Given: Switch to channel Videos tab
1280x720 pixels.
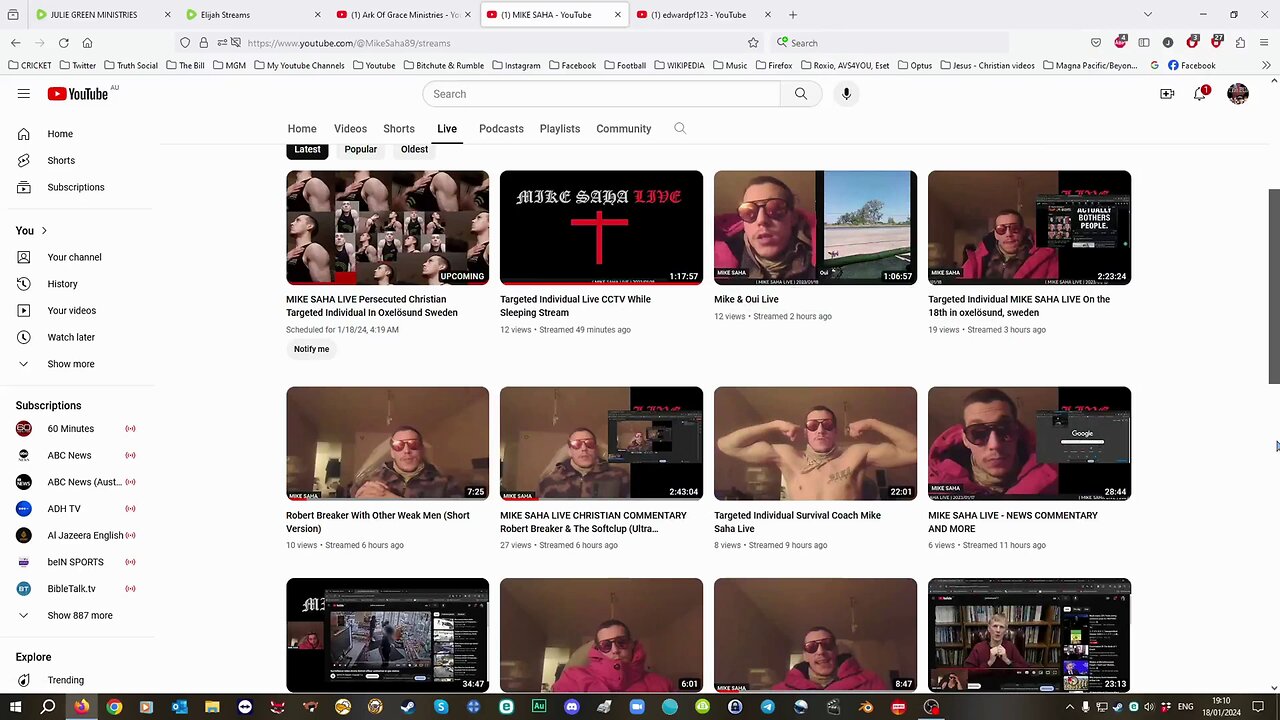Looking at the screenshot, I should pos(350,129).
